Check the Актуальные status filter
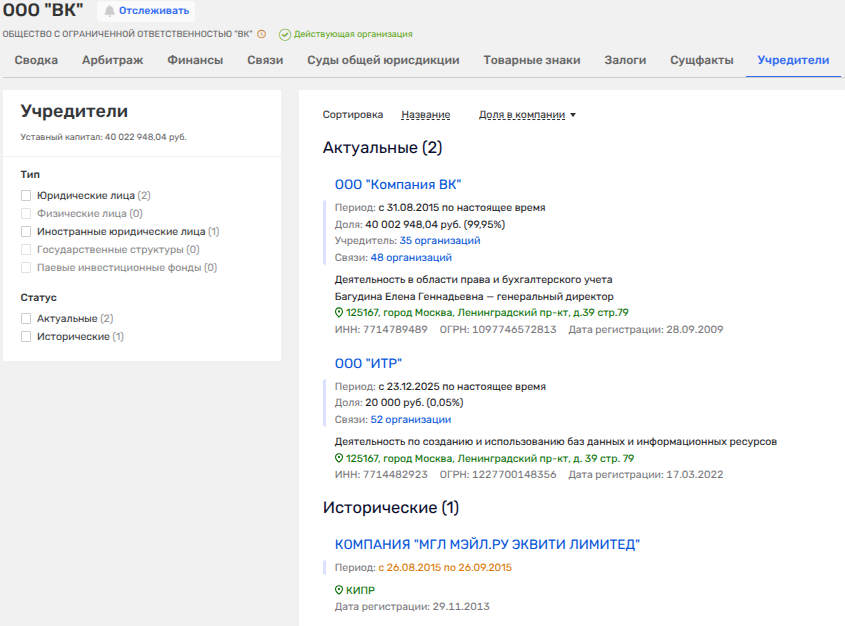845x626 pixels. [26, 319]
